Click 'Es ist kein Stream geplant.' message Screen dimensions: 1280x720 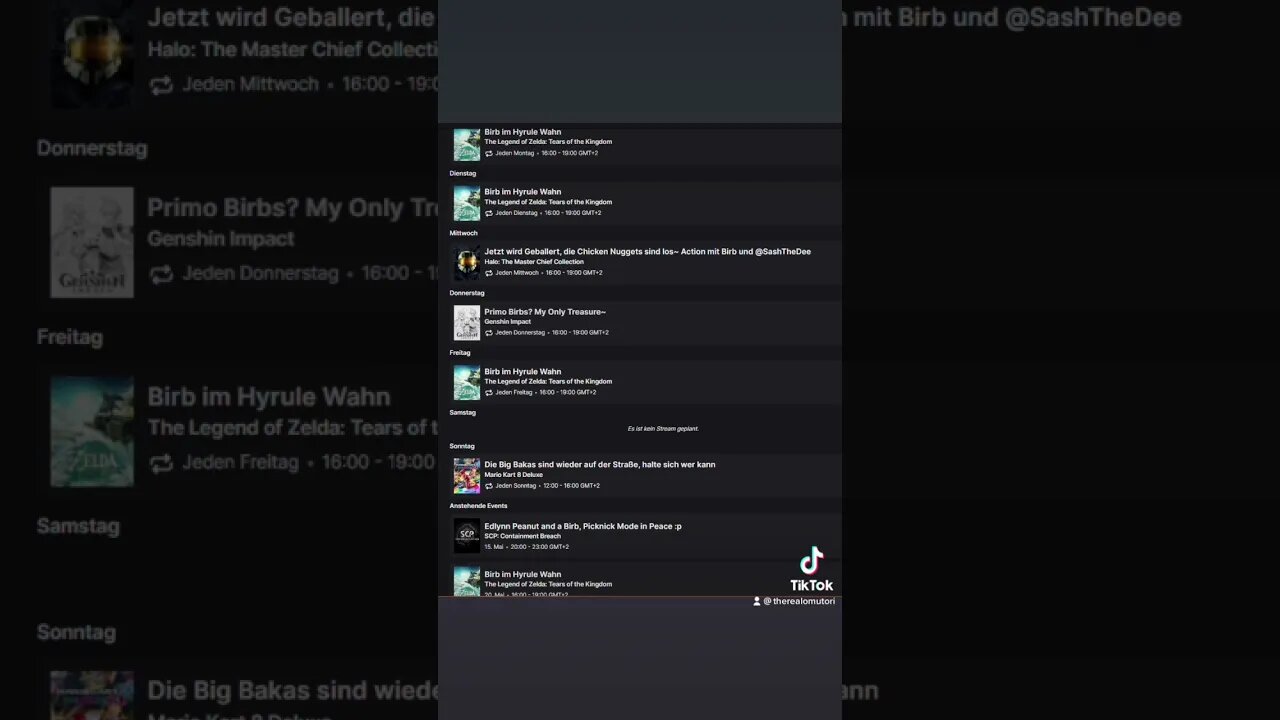pyautogui.click(x=663, y=429)
